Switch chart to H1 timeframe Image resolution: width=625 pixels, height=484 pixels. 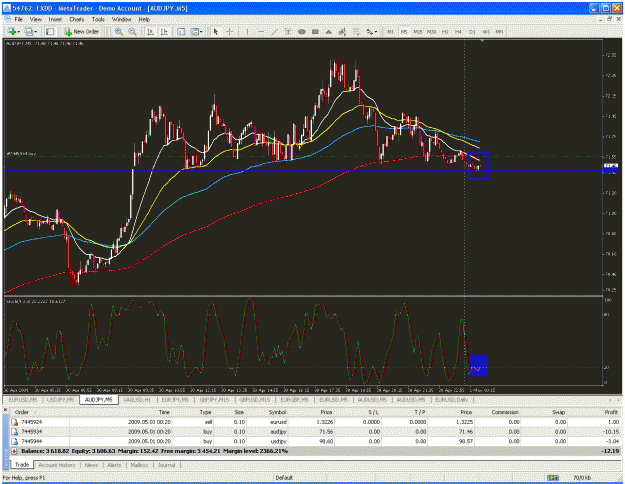click(445, 31)
